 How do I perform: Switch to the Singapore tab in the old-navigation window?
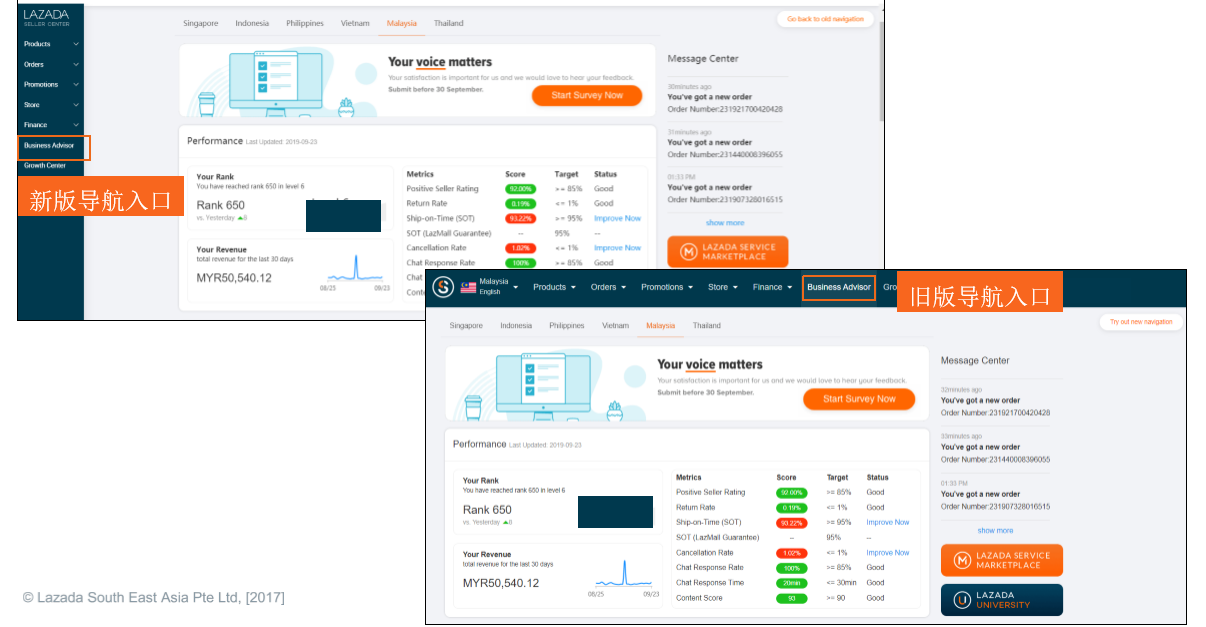coord(466,325)
